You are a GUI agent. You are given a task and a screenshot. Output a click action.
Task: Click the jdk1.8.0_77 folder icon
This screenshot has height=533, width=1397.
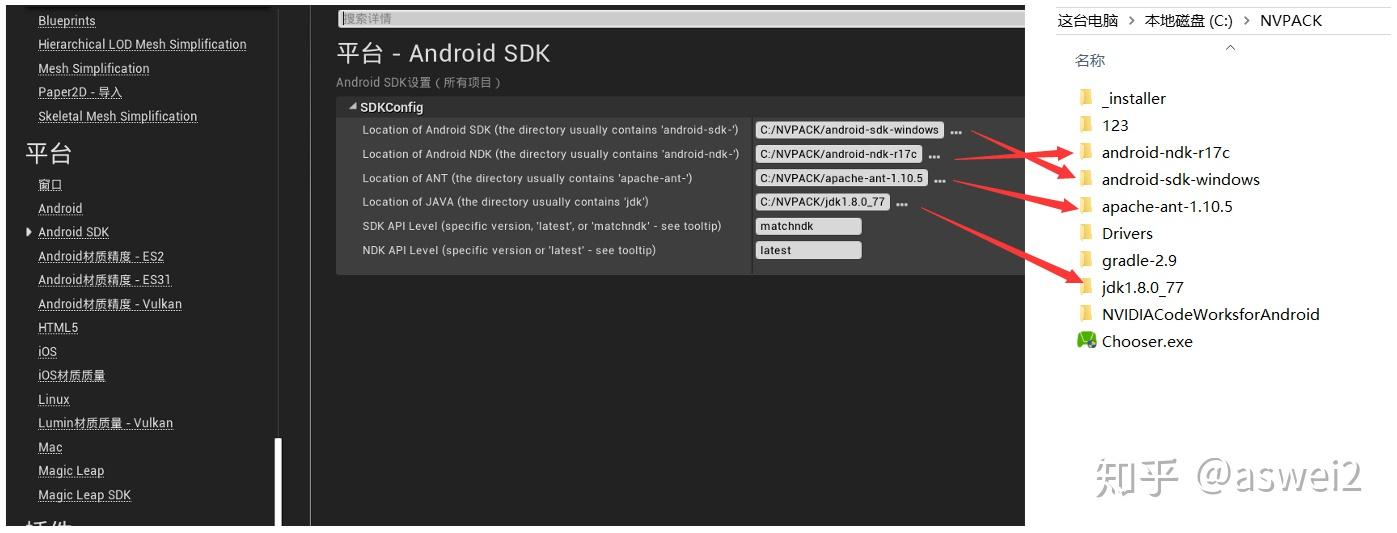(1086, 286)
